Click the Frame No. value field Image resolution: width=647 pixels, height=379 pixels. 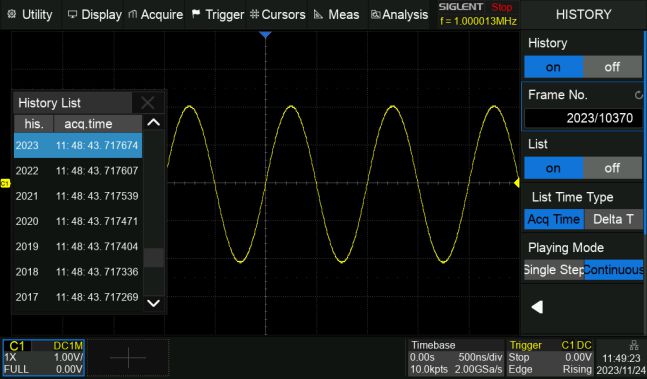(583, 118)
